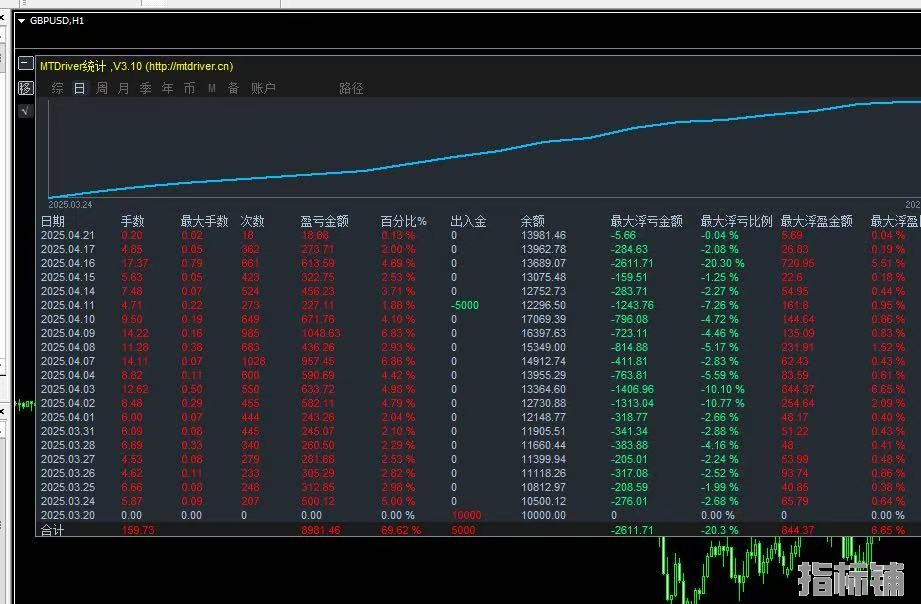Toggle the √ checkmark chart box

click(25, 110)
